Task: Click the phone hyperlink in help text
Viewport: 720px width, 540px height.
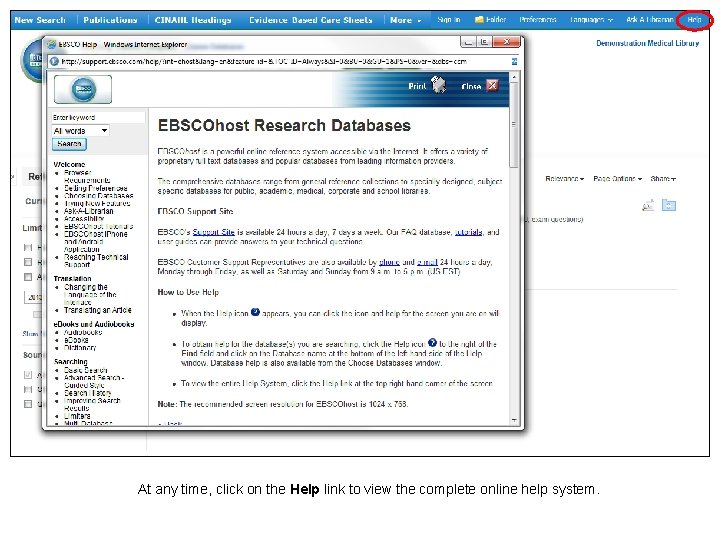Action: (389, 262)
